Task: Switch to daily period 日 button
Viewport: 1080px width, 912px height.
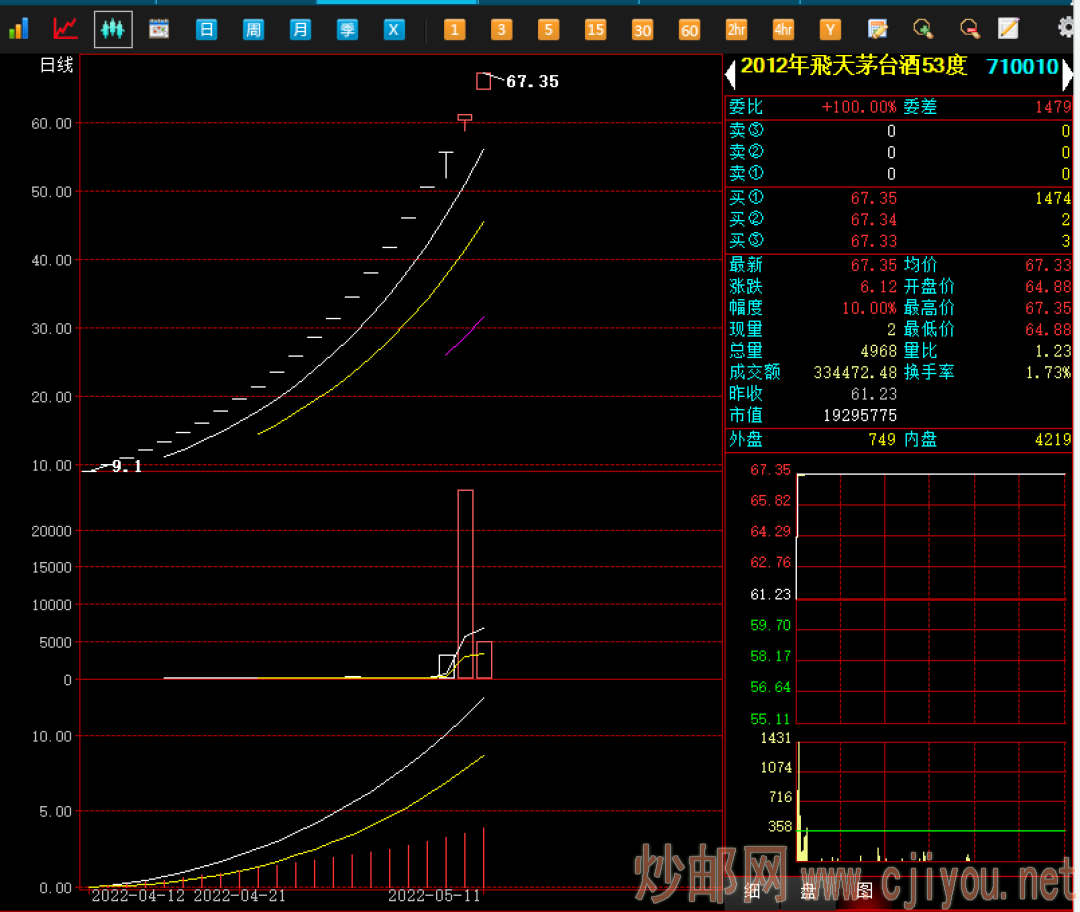Action: [206, 29]
